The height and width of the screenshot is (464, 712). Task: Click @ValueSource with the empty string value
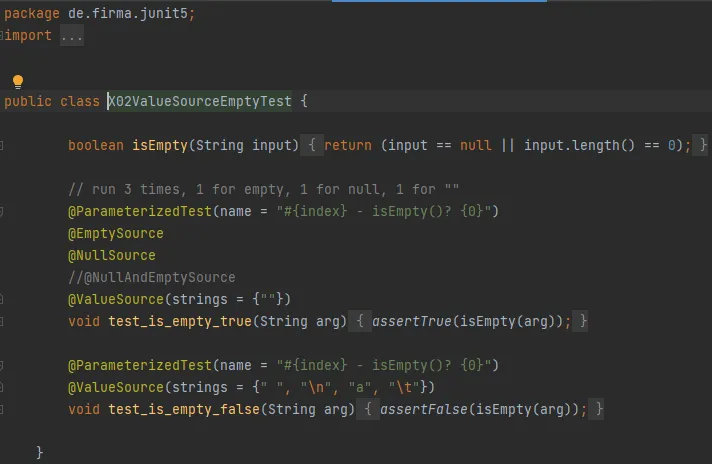pyautogui.click(x=116, y=299)
